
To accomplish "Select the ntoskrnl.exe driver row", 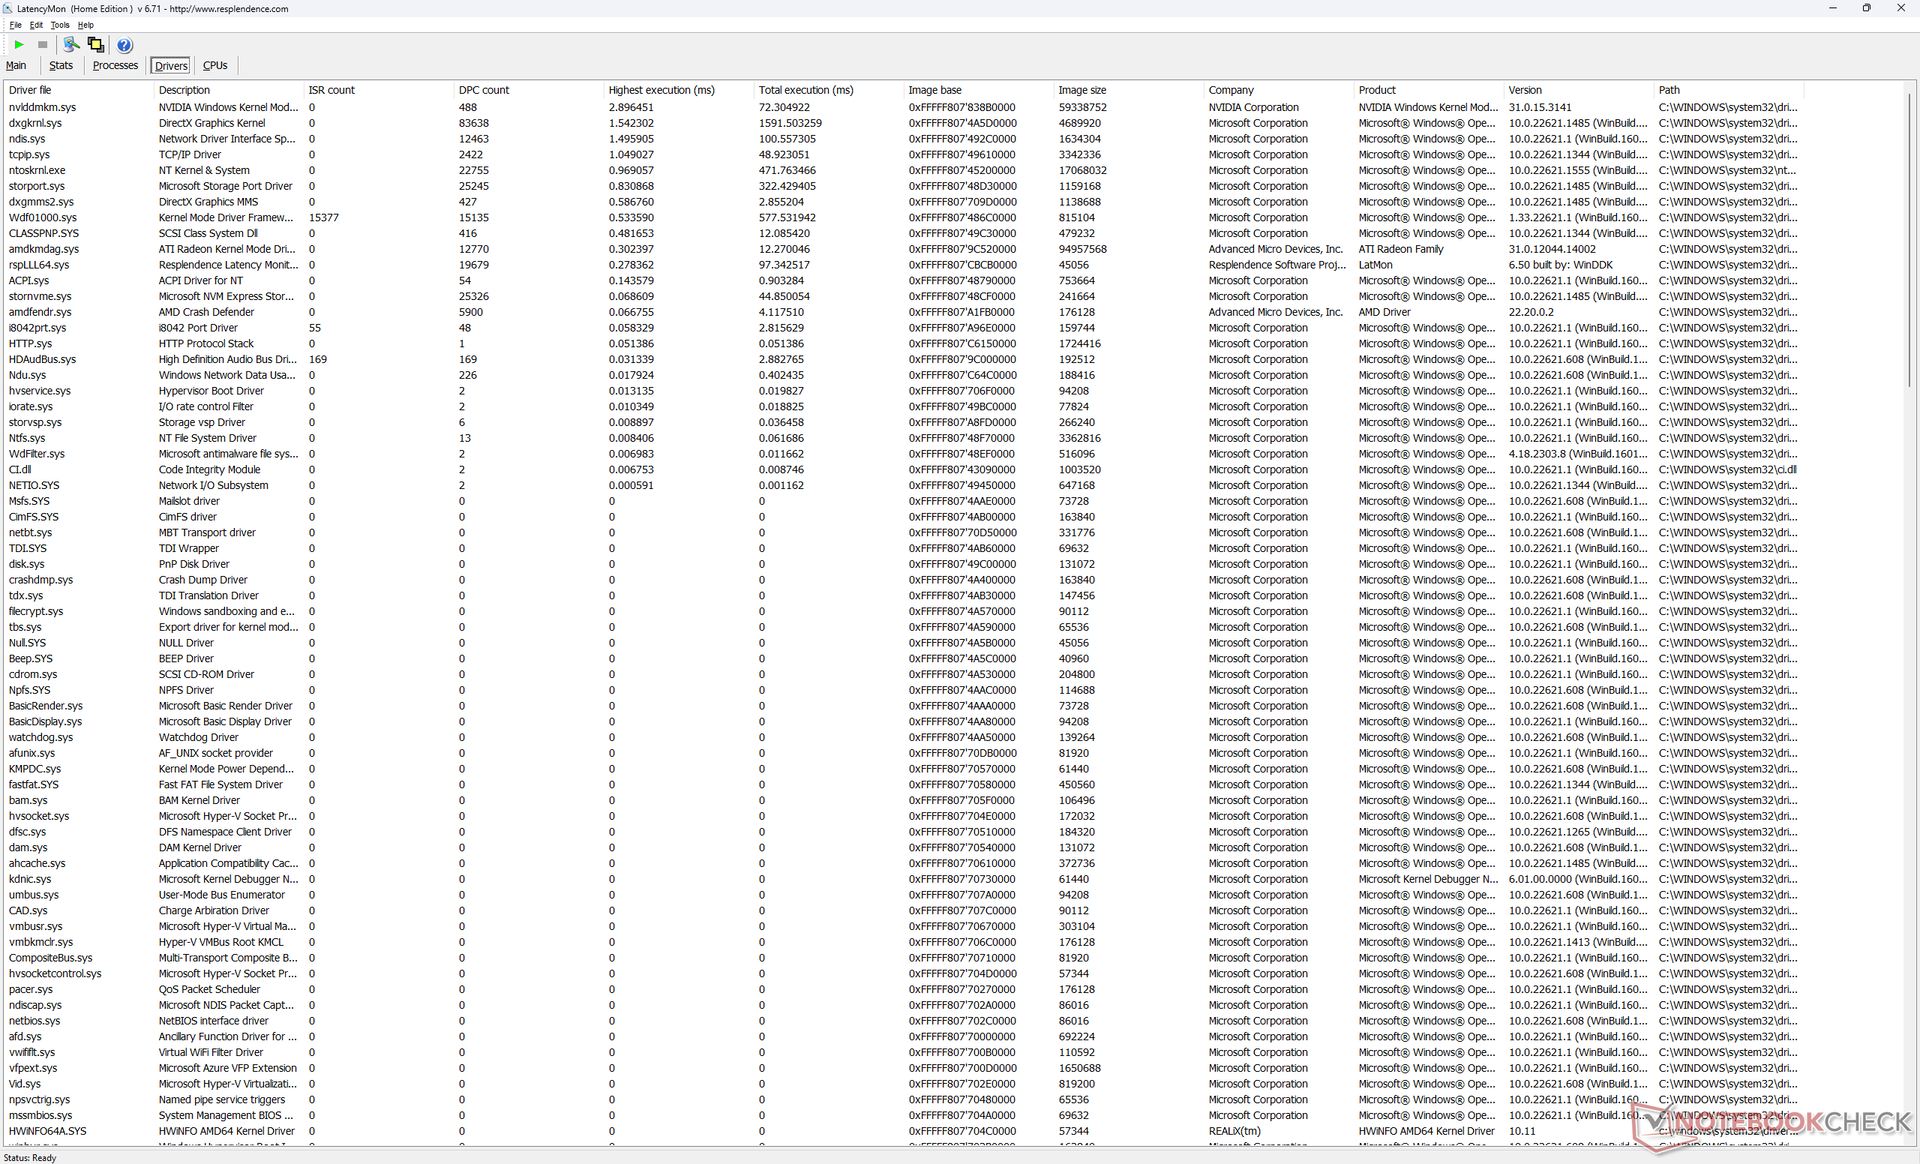I will 903,170.
